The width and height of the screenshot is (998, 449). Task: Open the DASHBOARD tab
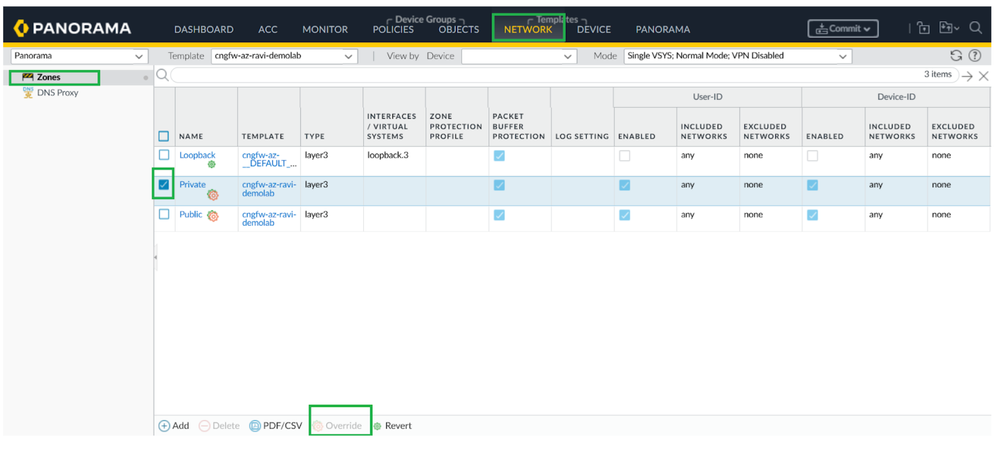click(203, 30)
